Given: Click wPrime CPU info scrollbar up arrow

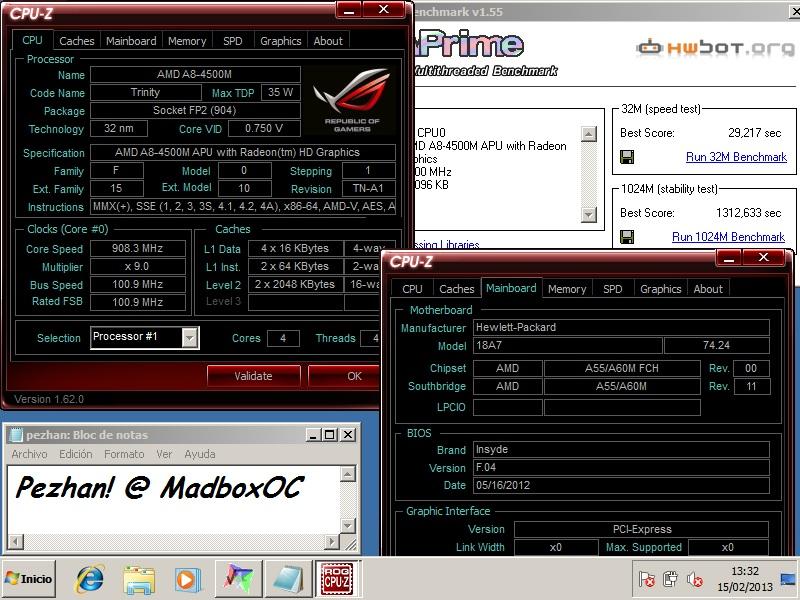Looking at the screenshot, I should (x=589, y=134).
